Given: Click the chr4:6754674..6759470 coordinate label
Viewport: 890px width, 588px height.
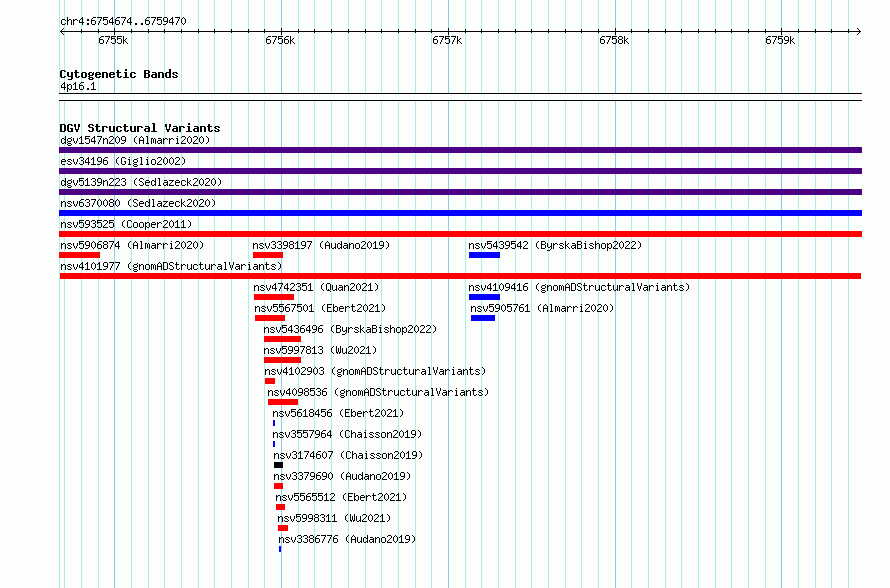Looking at the screenshot, I should 123,22.
